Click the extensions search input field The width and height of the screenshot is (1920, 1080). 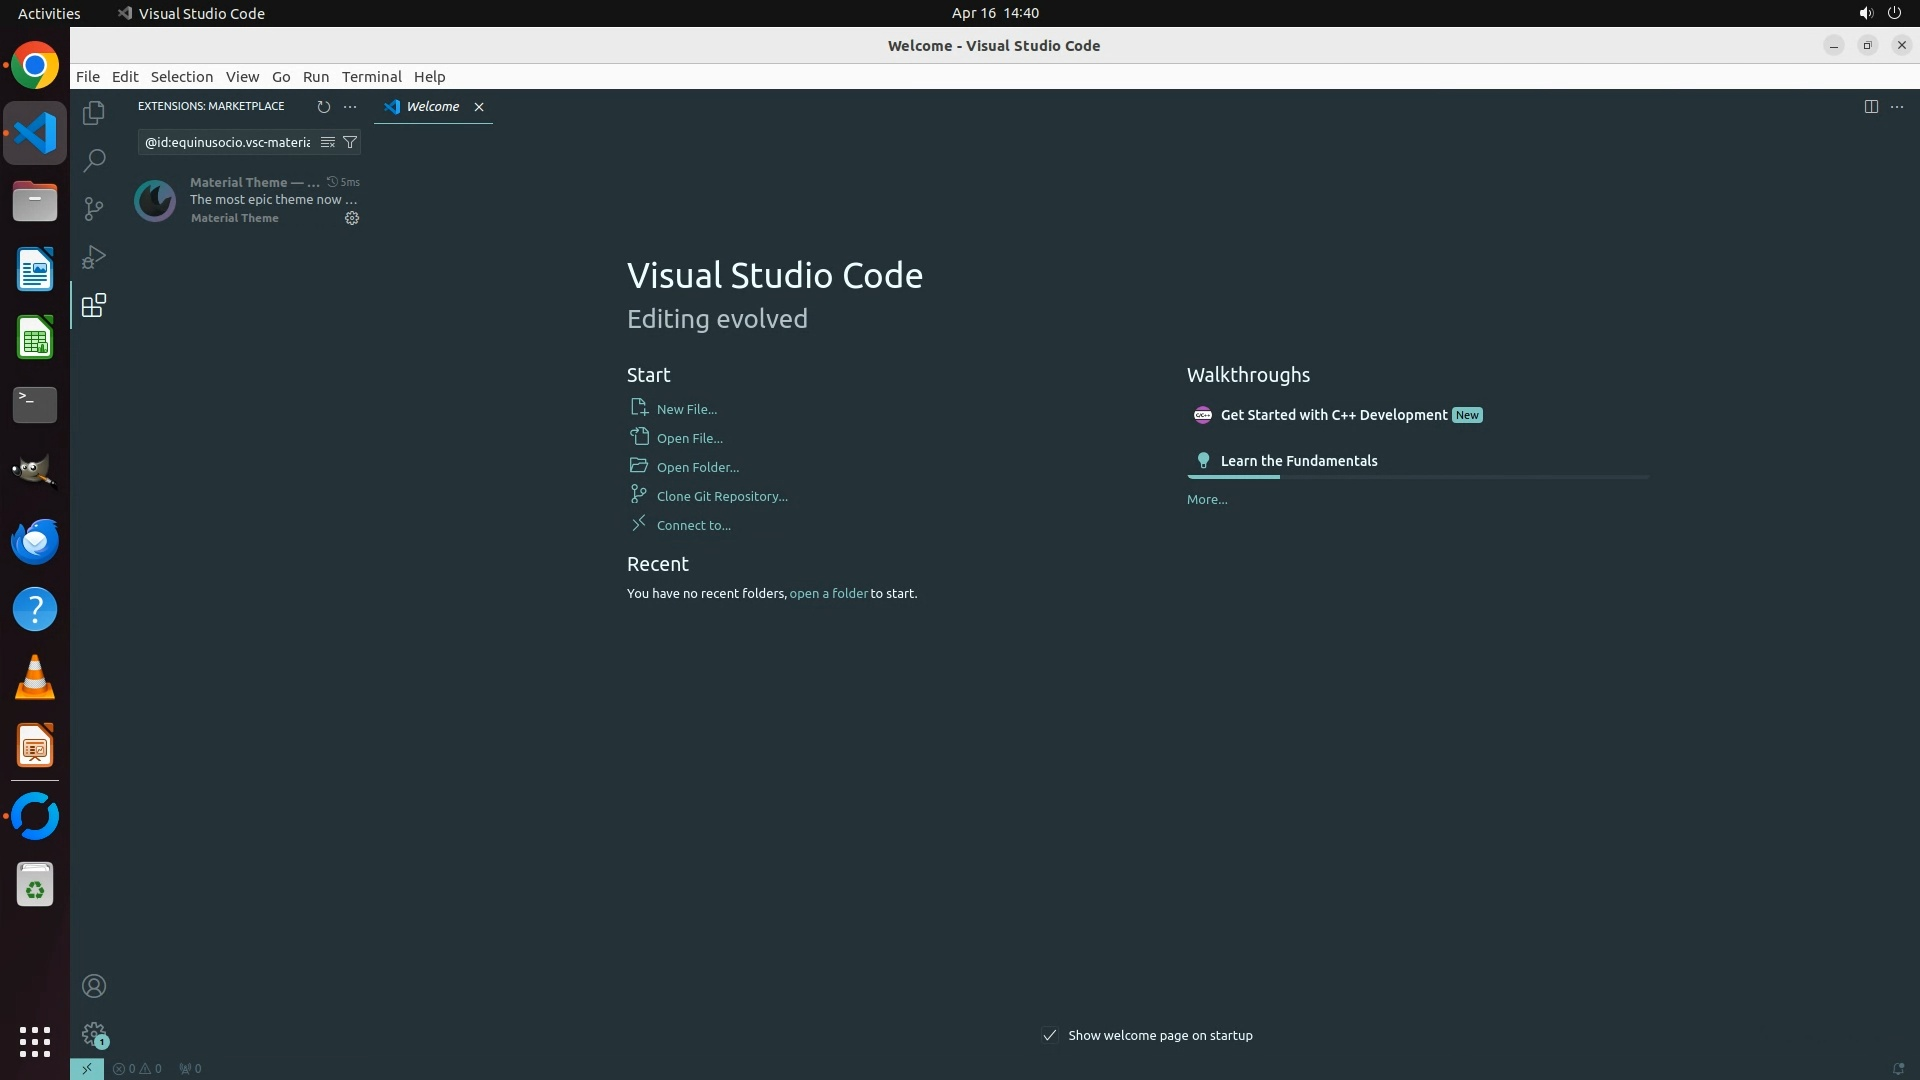coord(228,142)
